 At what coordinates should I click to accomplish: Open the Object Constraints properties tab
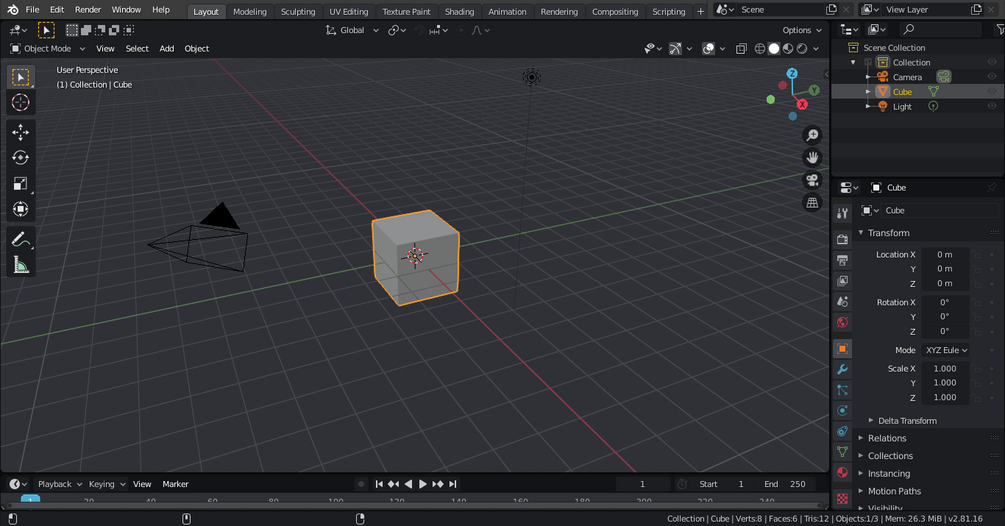pos(842,431)
